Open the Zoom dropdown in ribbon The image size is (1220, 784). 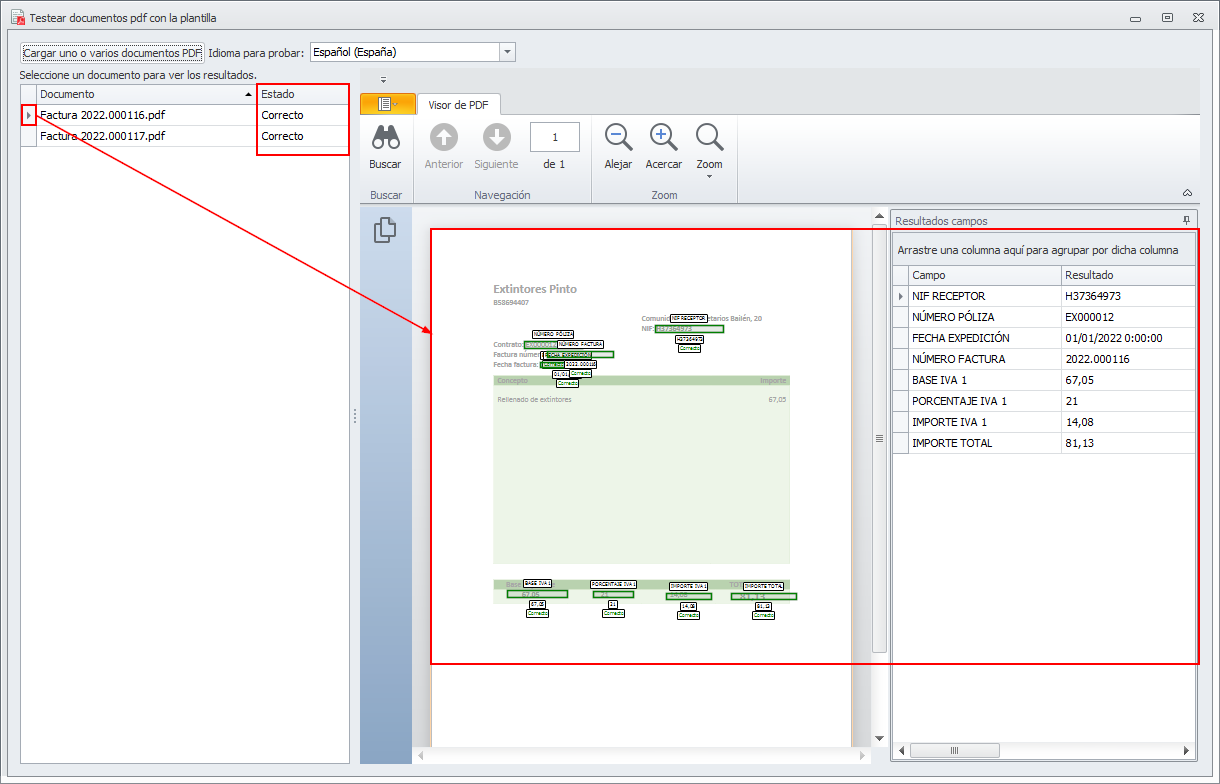(x=709, y=148)
